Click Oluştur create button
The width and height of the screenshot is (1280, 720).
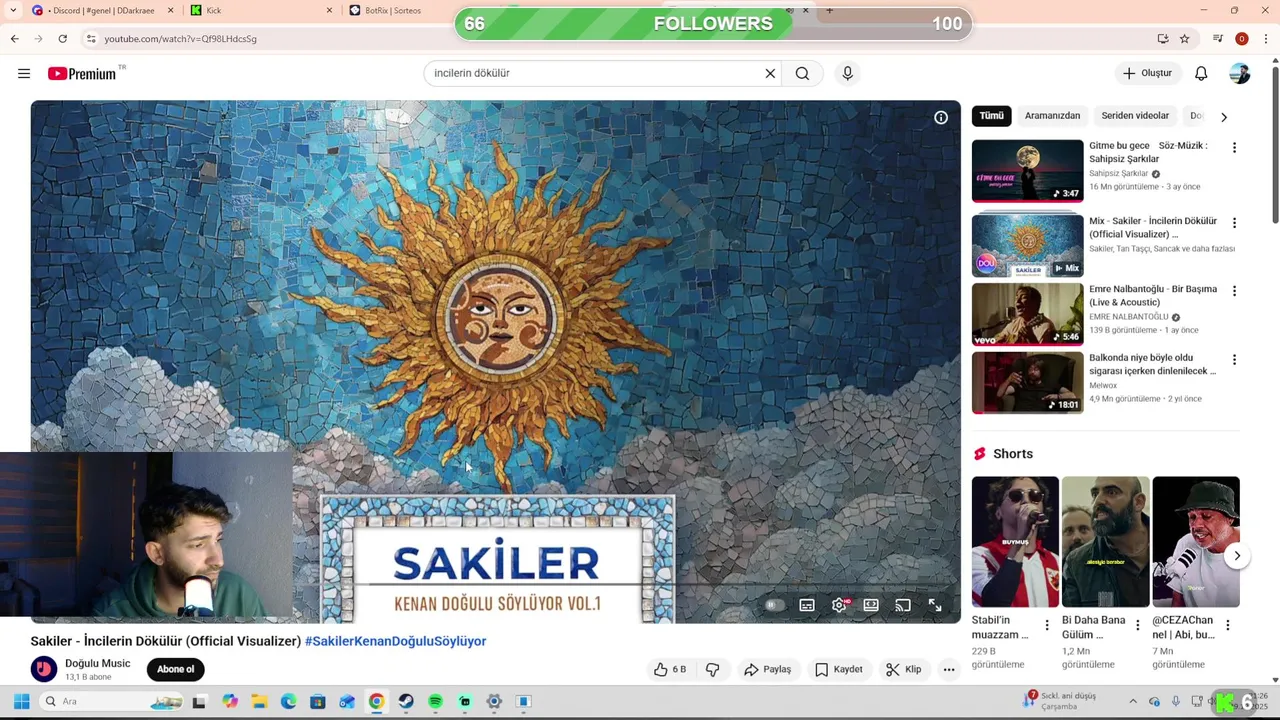1147,73
